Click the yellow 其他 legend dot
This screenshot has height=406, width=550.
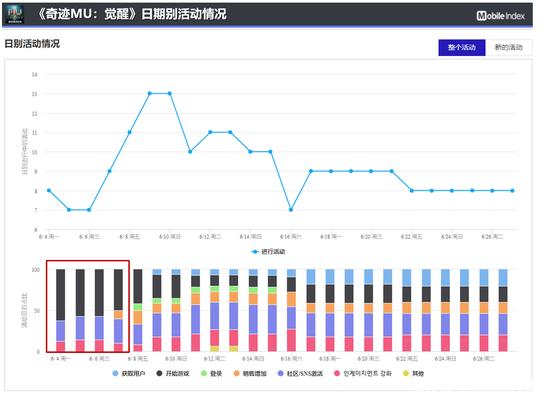coord(406,373)
